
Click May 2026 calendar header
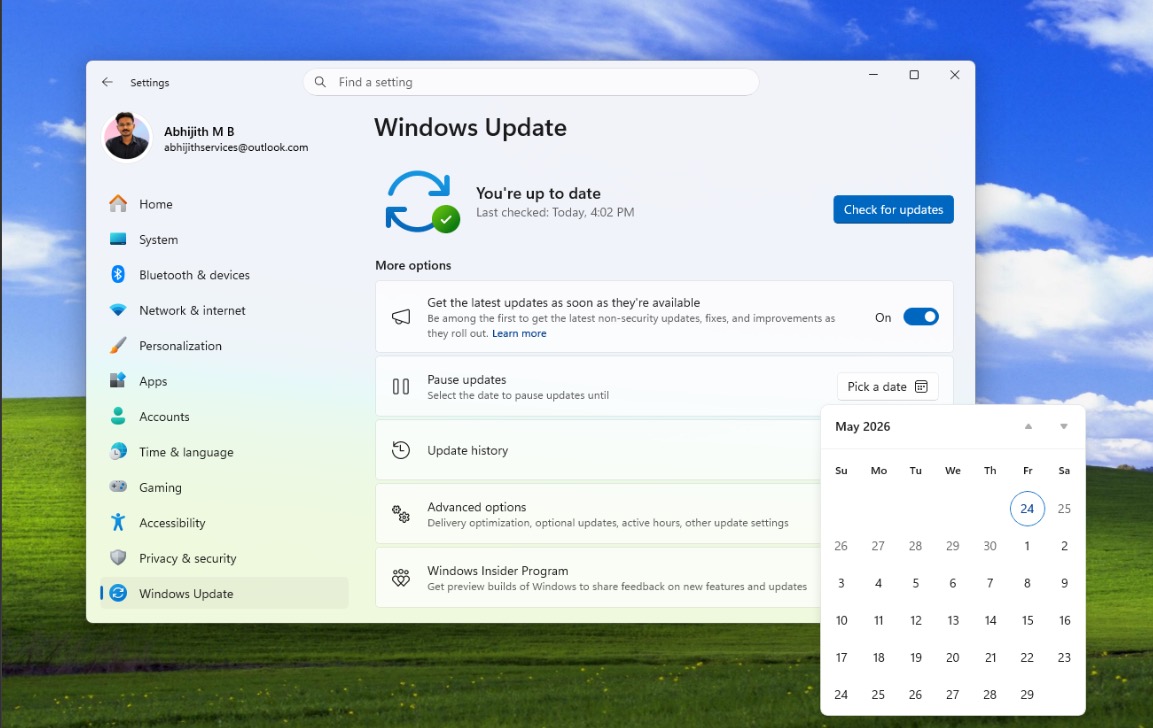863,427
